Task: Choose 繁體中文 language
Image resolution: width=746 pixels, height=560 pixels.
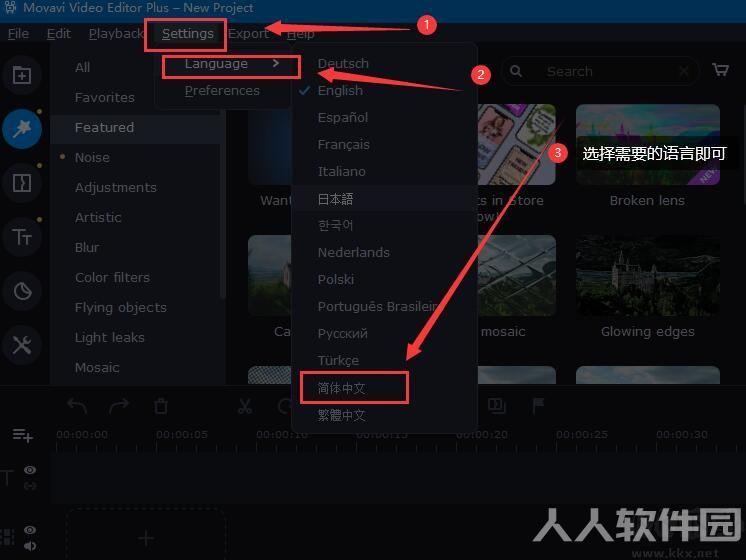Action: tap(384, 415)
